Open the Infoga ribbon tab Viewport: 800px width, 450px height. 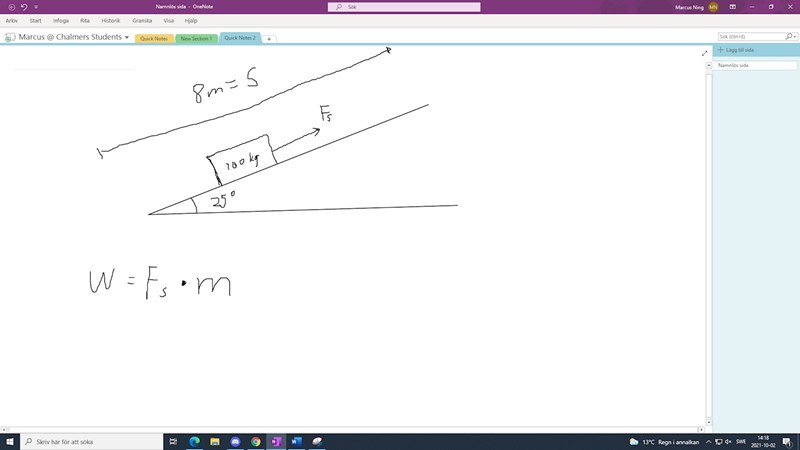[x=61, y=20]
